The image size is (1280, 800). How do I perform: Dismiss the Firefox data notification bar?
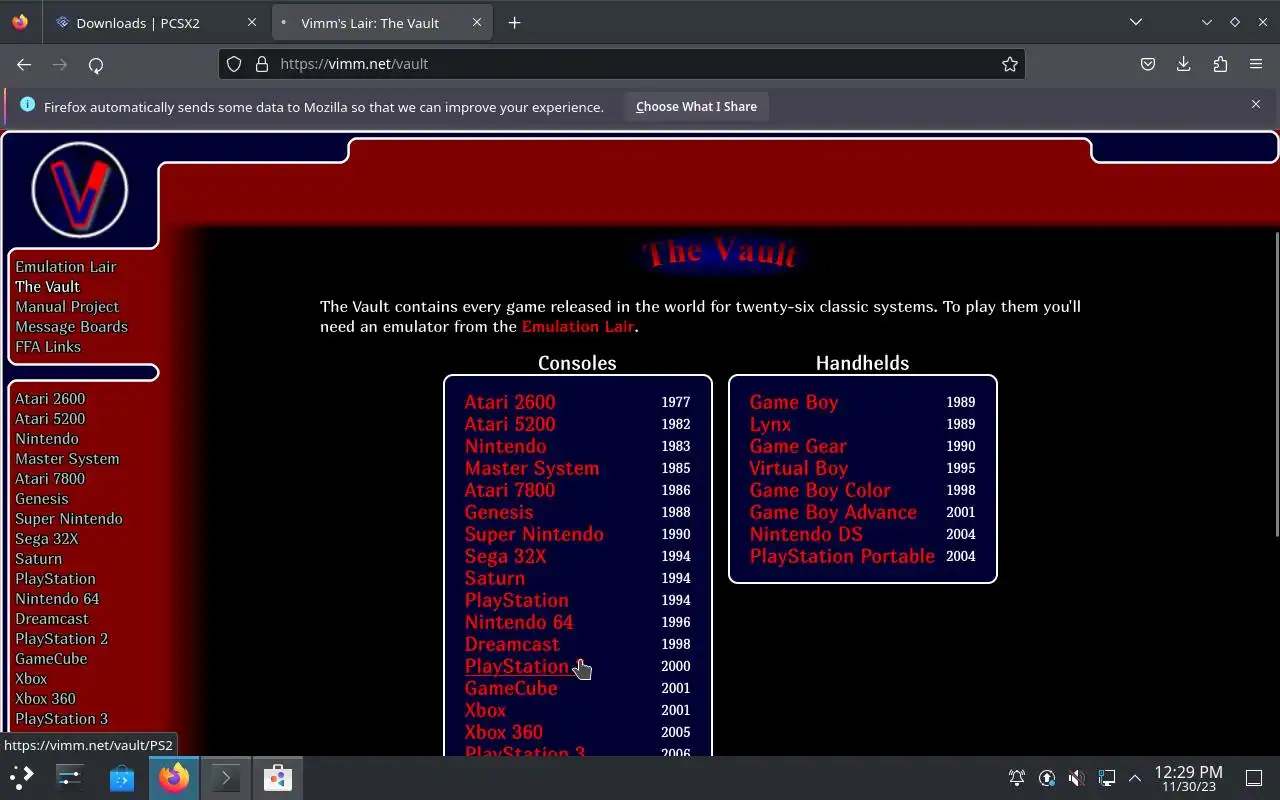[x=1256, y=104]
